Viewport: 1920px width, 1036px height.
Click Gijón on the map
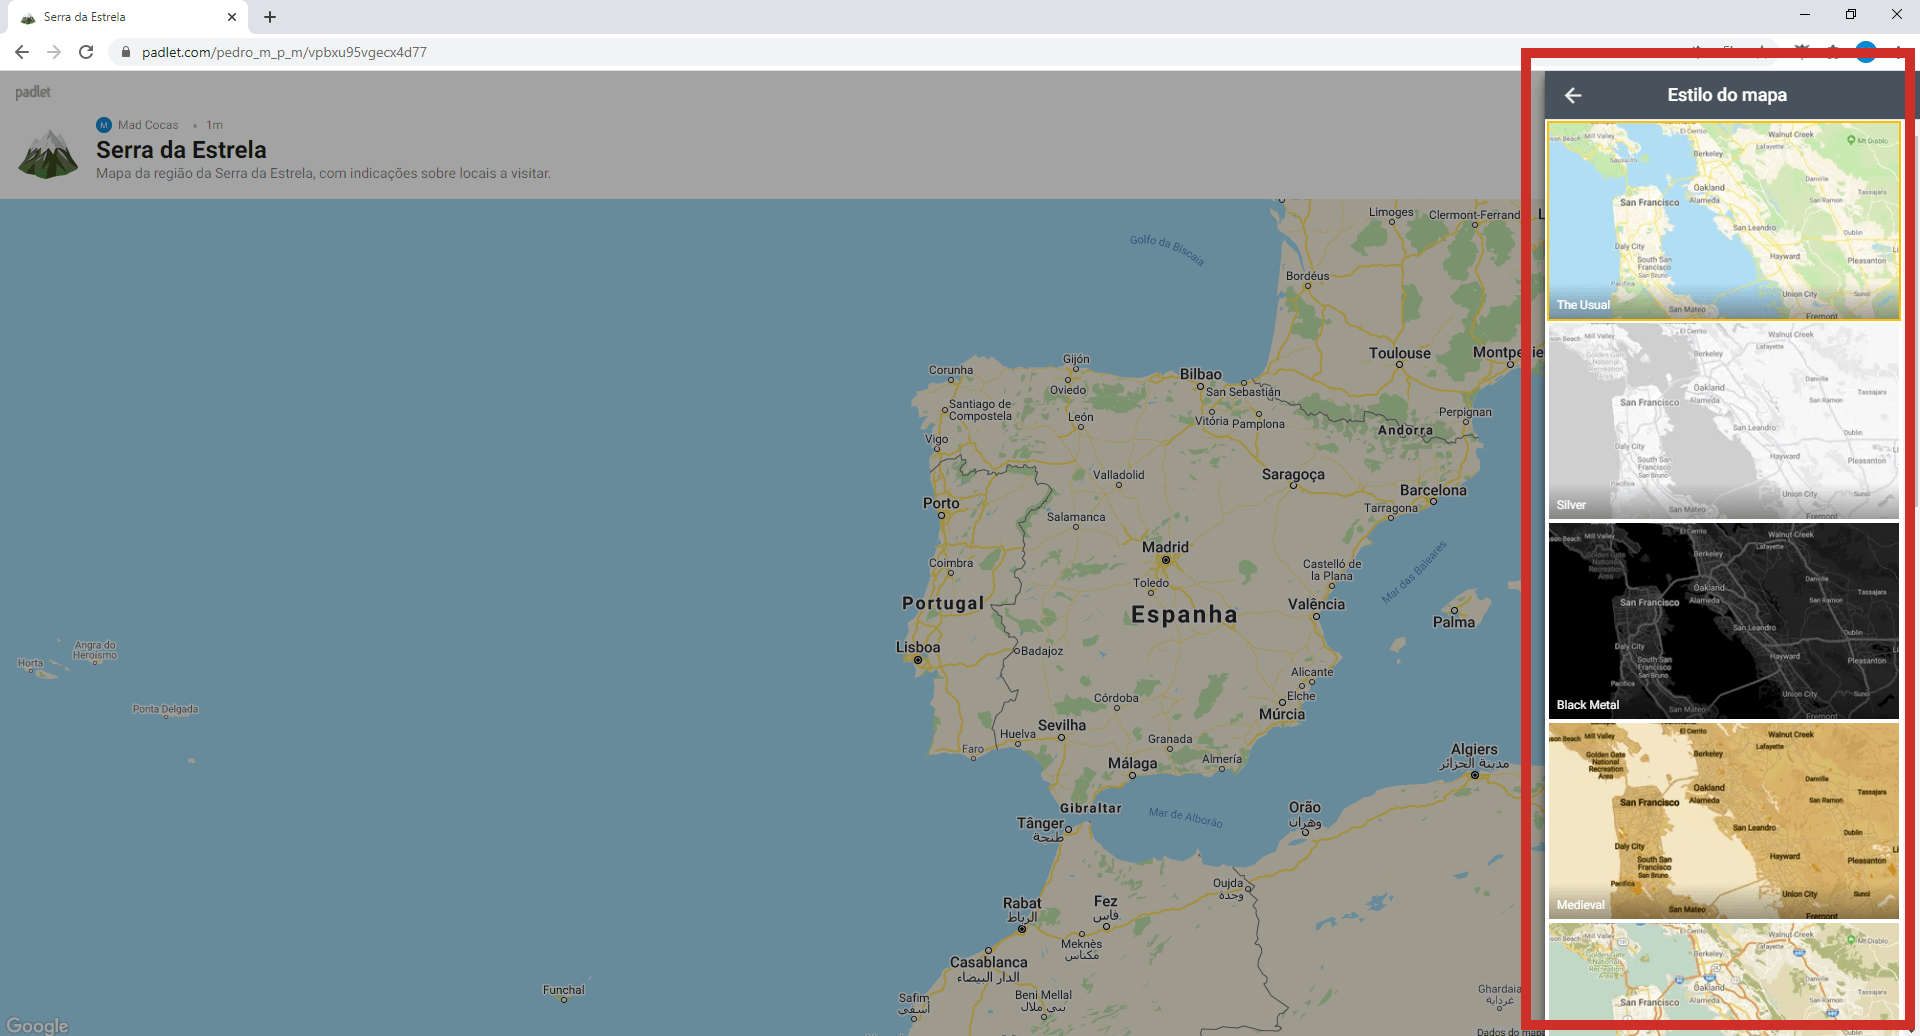click(1077, 359)
